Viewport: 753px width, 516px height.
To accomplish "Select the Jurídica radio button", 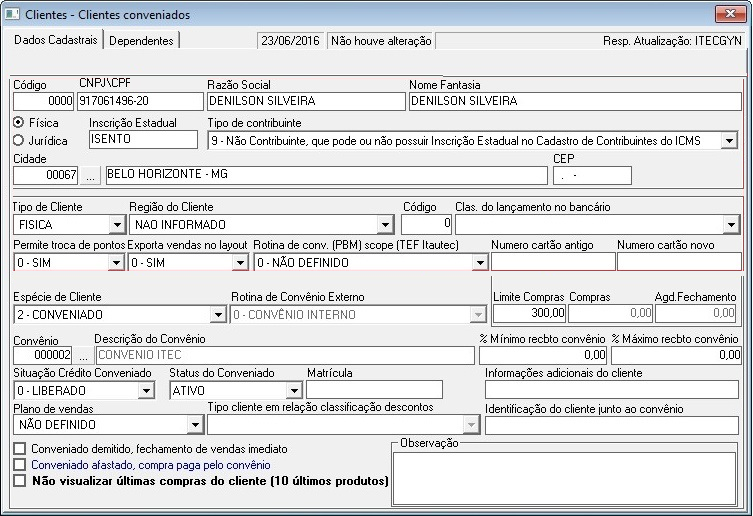I will [18, 141].
